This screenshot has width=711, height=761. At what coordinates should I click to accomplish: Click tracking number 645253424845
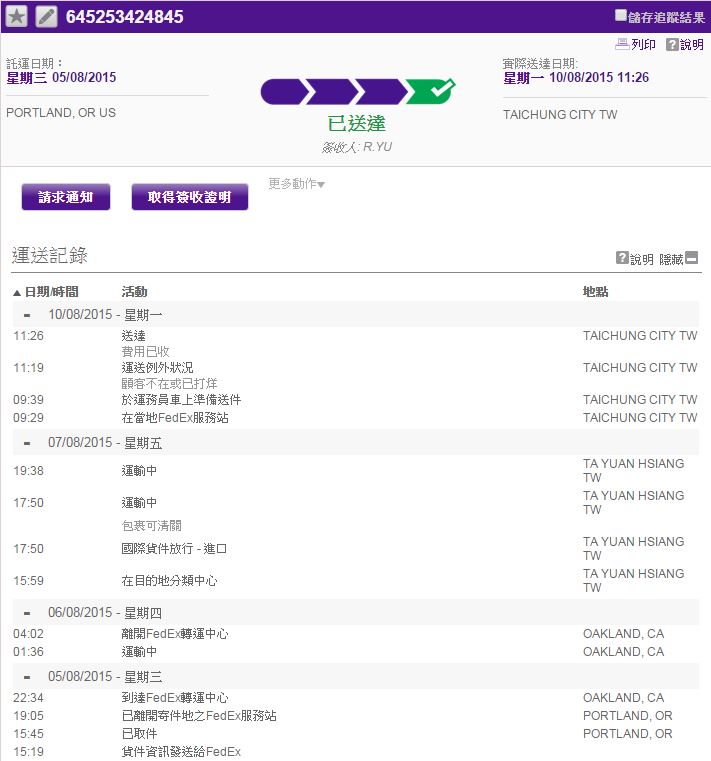tap(125, 17)
